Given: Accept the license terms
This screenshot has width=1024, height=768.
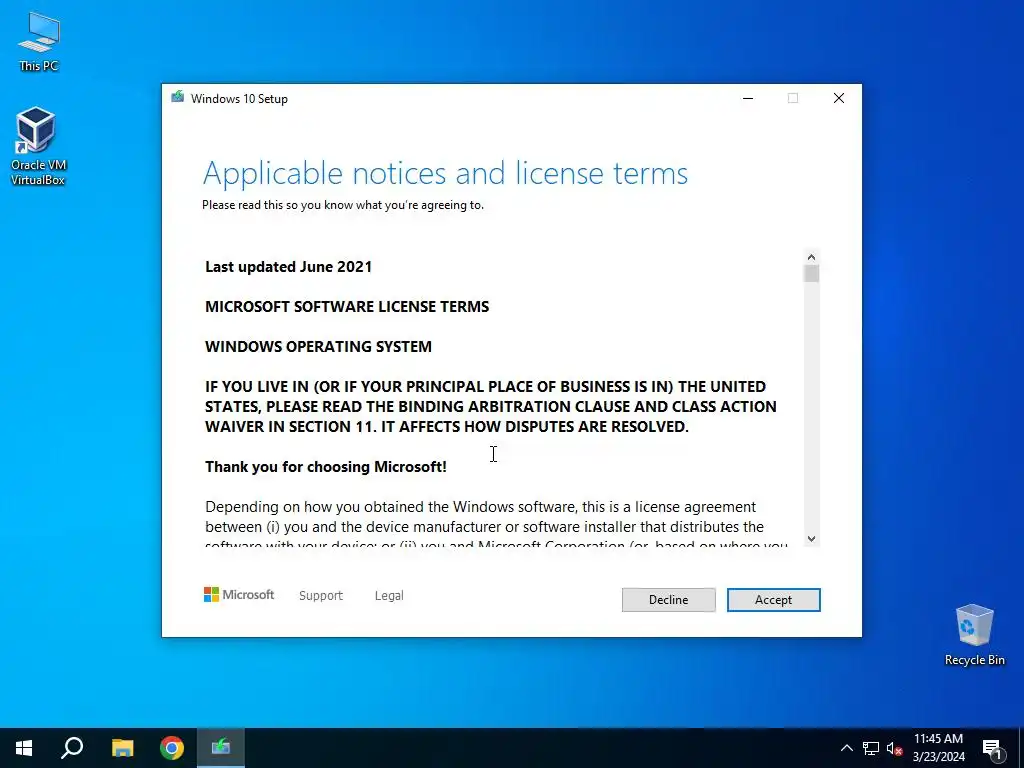Looking at the screenshot, I should 773,600.
